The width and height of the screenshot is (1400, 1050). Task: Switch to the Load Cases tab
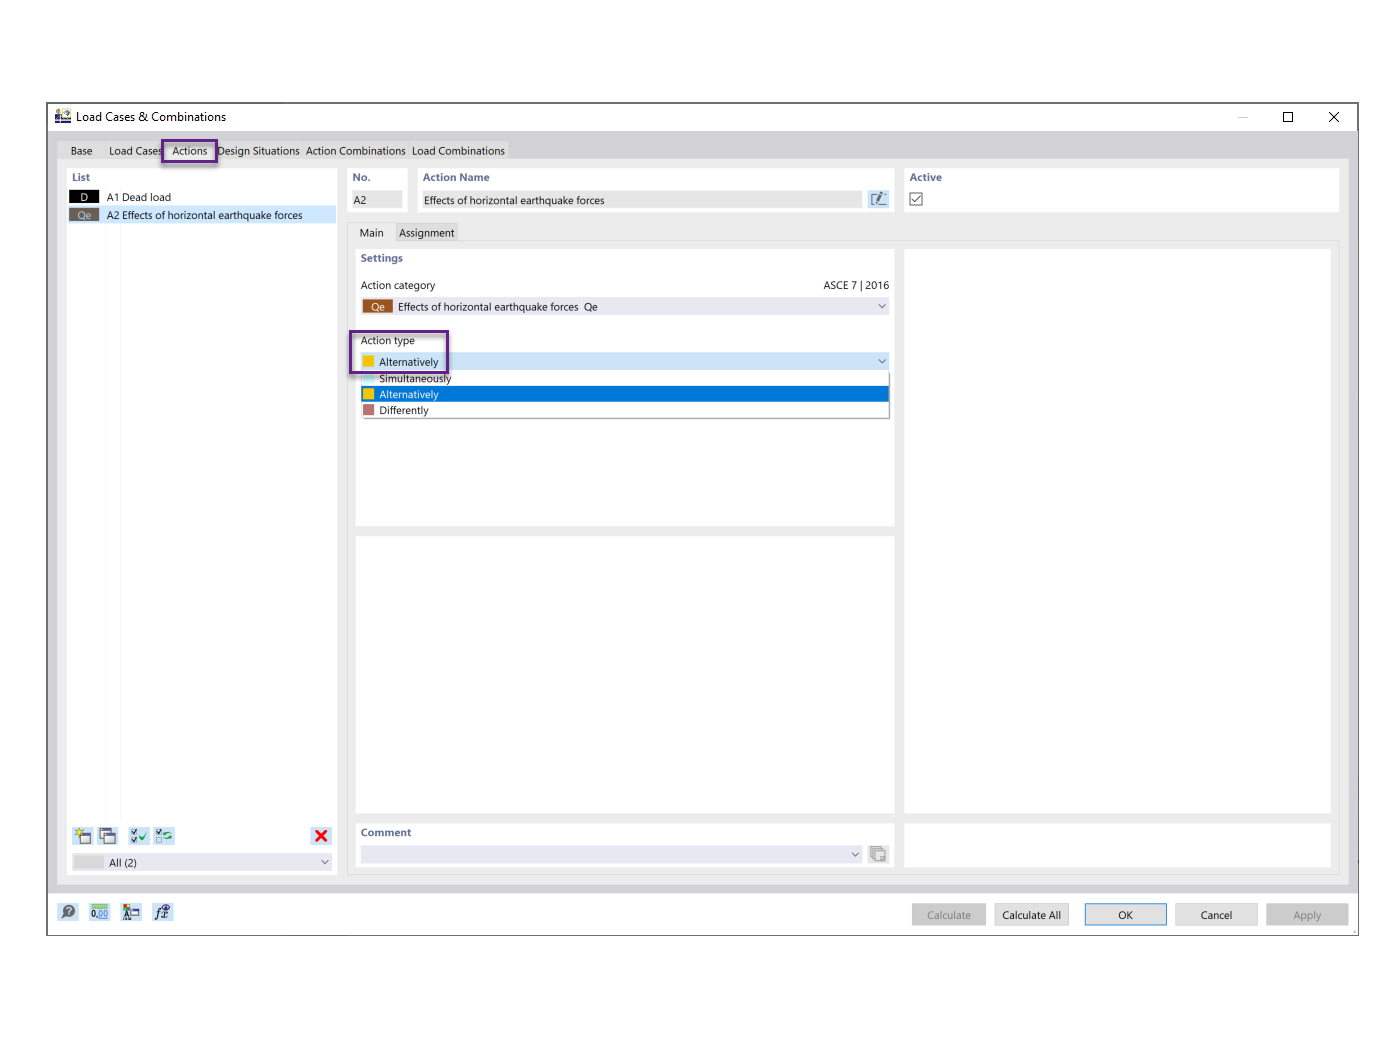(x=134, y=151)
